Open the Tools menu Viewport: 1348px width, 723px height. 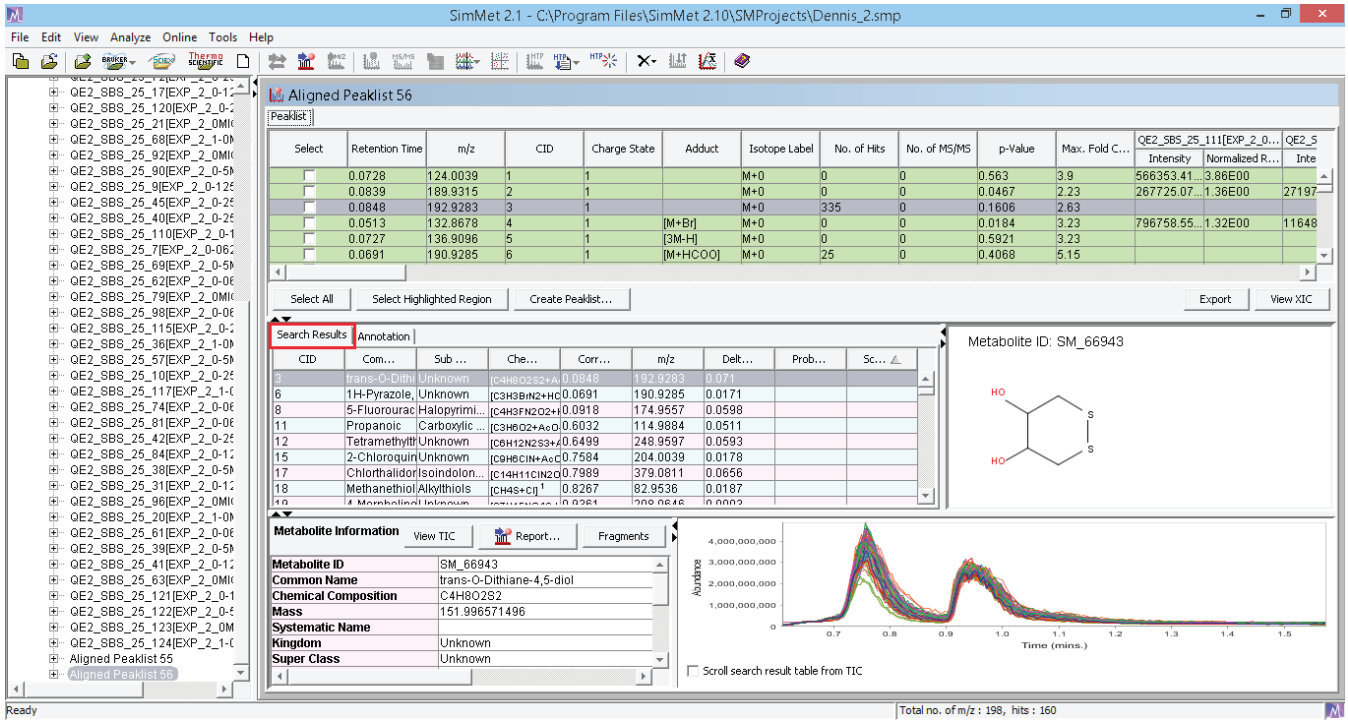224,37
